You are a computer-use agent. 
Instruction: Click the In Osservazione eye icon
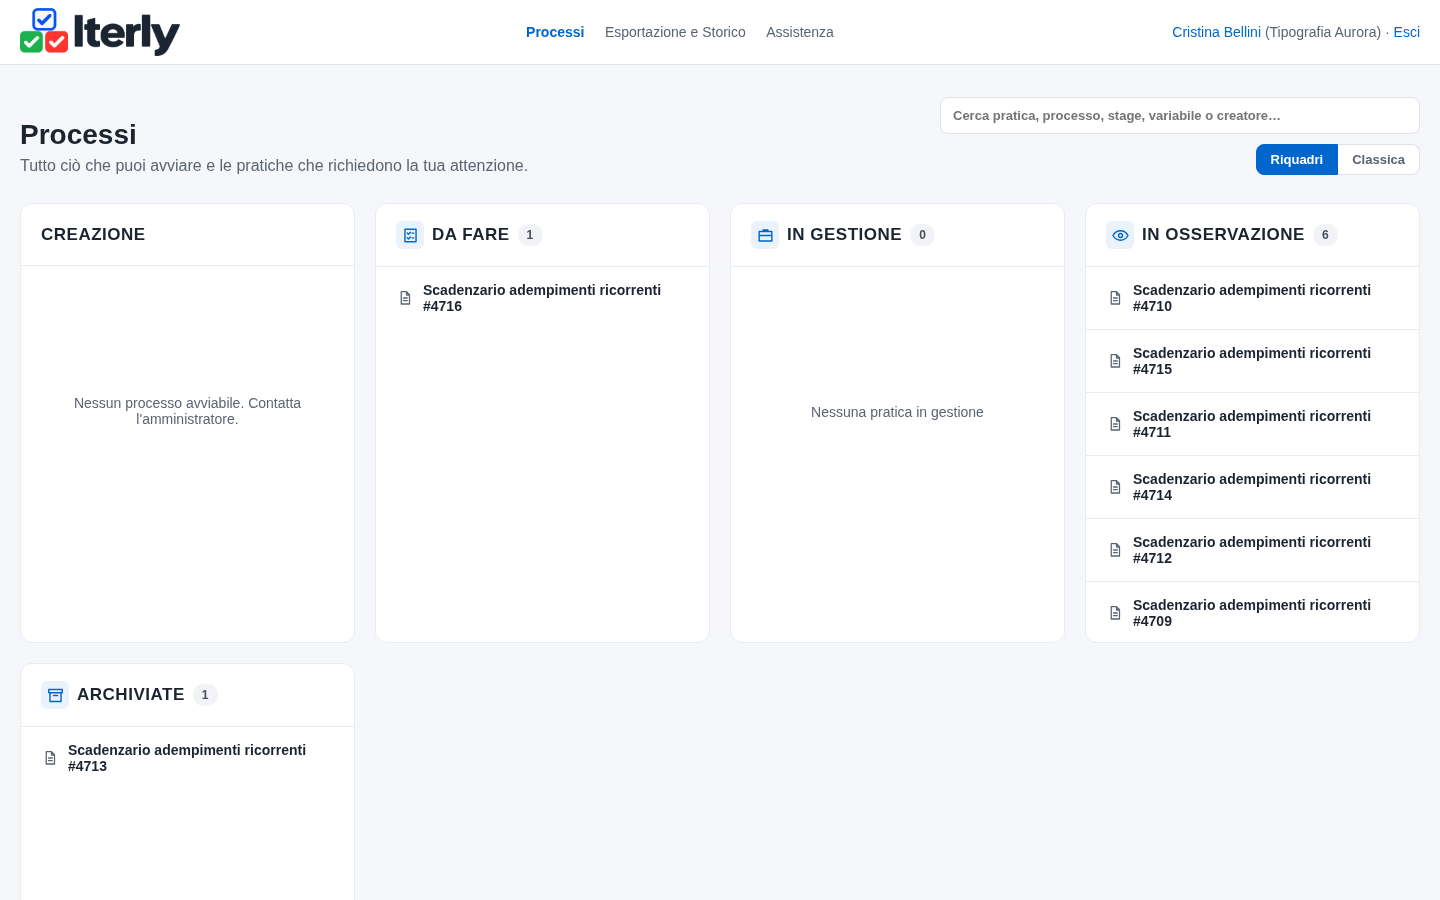pos(1120,235)
